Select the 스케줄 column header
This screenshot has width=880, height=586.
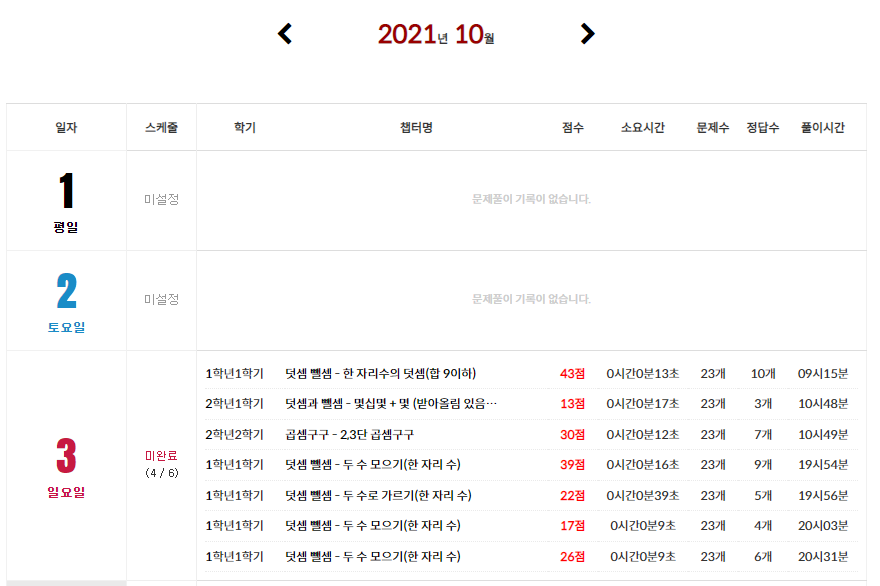pos(162,127)
